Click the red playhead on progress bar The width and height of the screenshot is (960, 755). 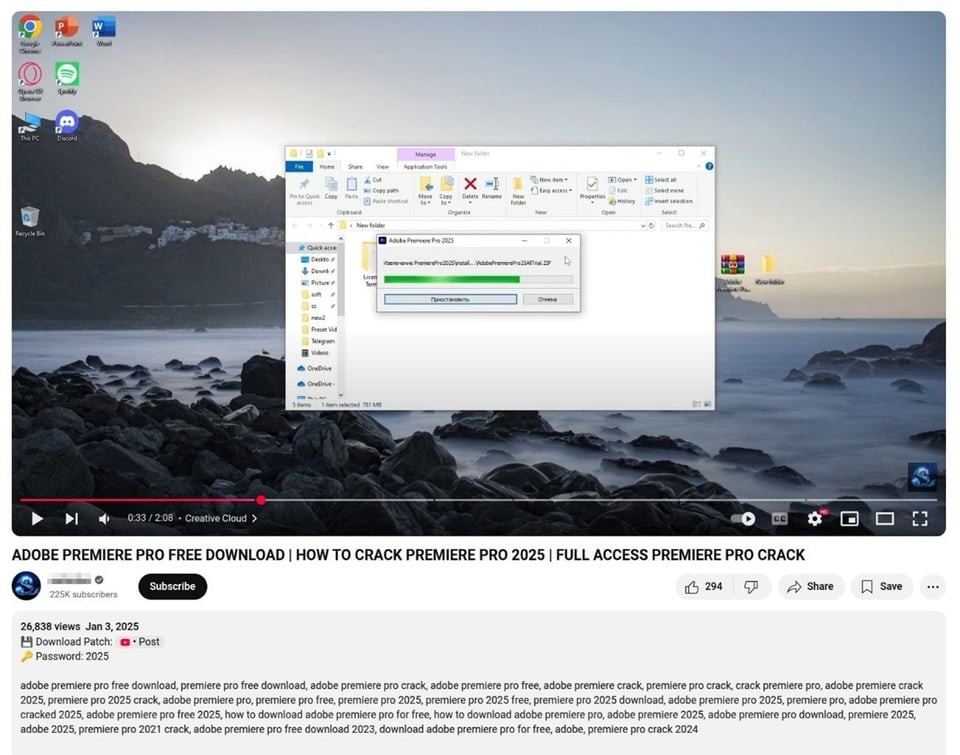point(261,500)
